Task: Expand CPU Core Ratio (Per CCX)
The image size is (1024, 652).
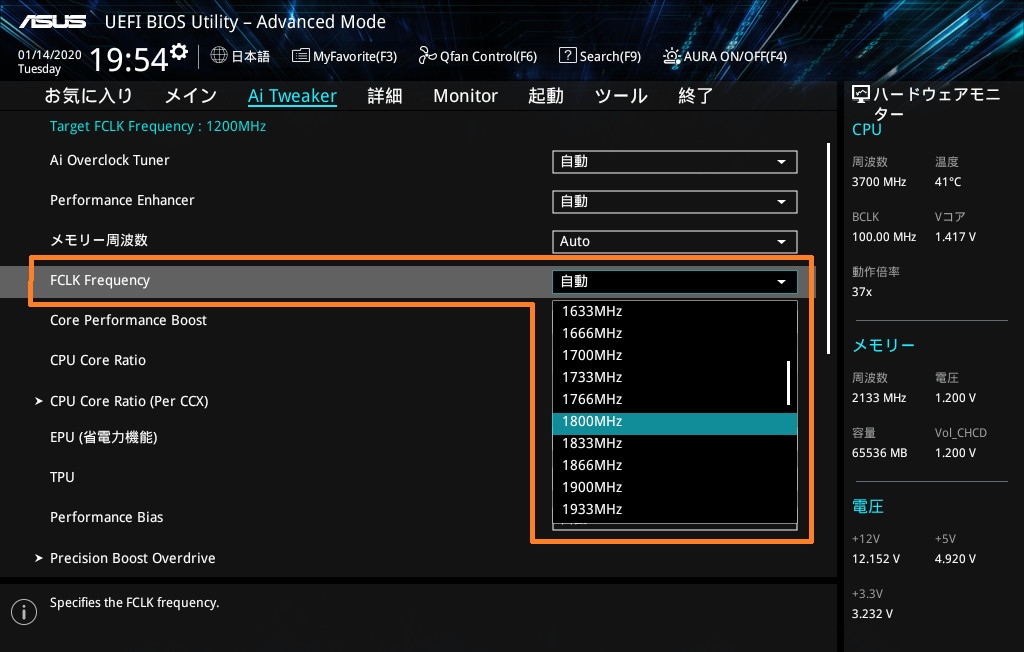Action: [129, 401]
